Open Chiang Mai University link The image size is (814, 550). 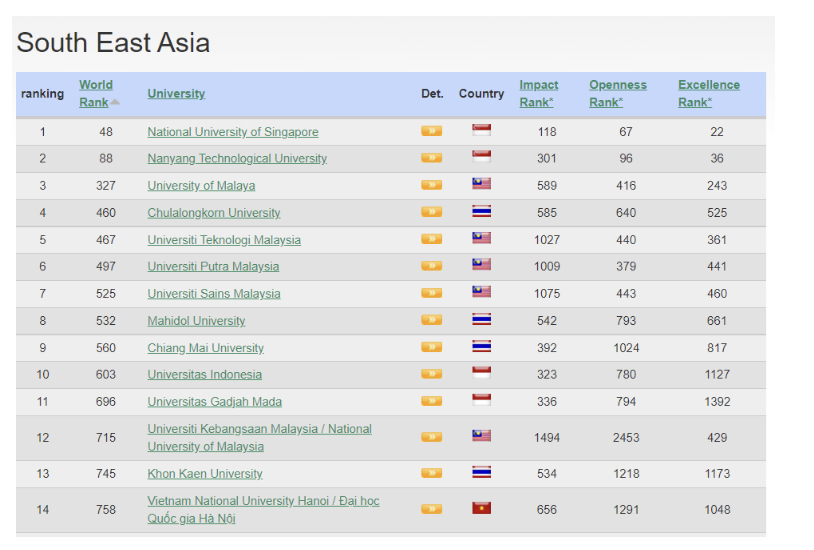point(205,347)
